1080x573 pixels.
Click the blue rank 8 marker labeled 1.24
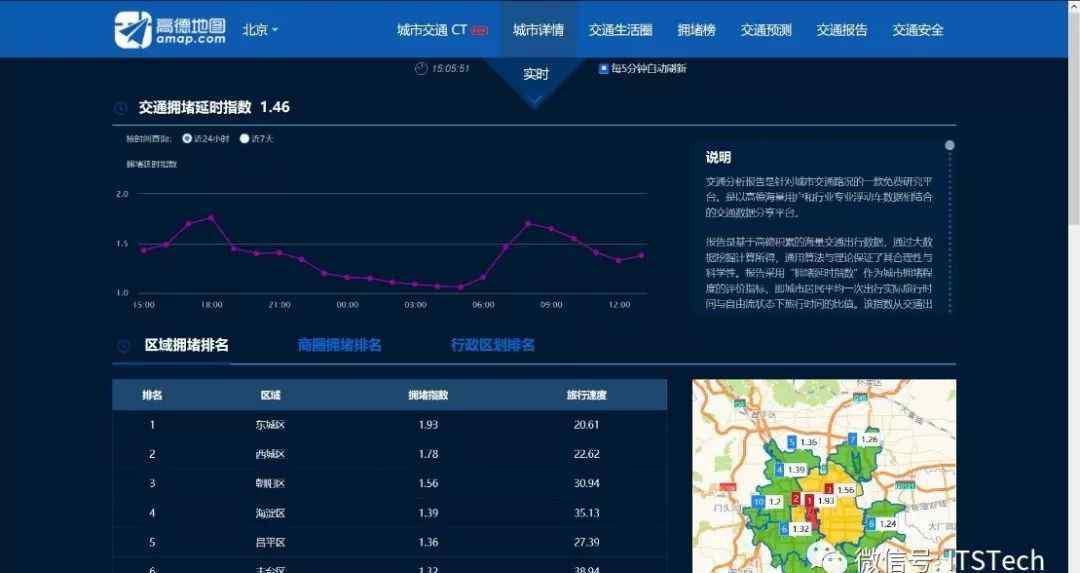tap(871, 523)
